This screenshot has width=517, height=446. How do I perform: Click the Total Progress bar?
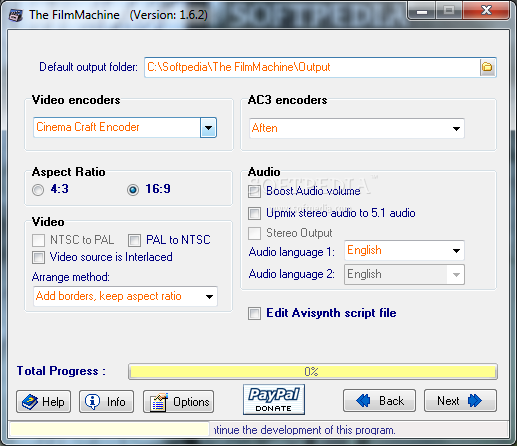click(x=313, y=372)
